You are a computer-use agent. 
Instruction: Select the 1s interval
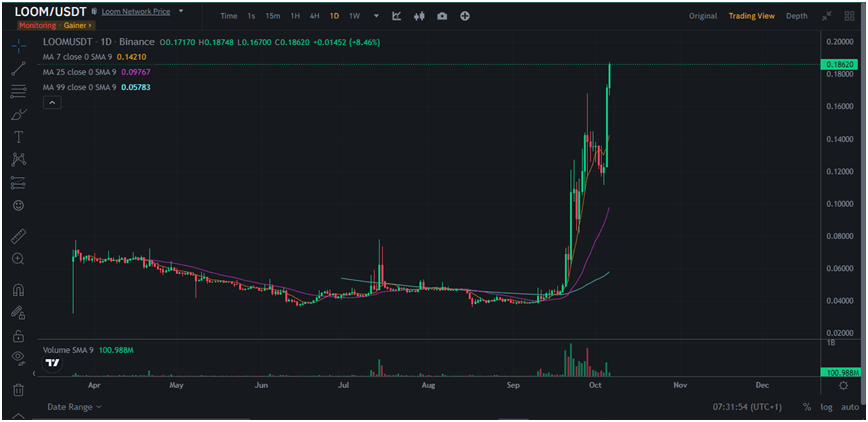(x=251, y=16)
